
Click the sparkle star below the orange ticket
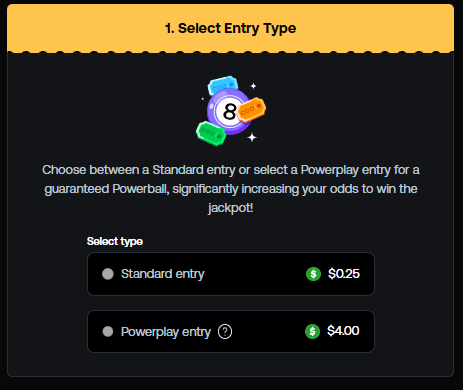click(252, 137)
